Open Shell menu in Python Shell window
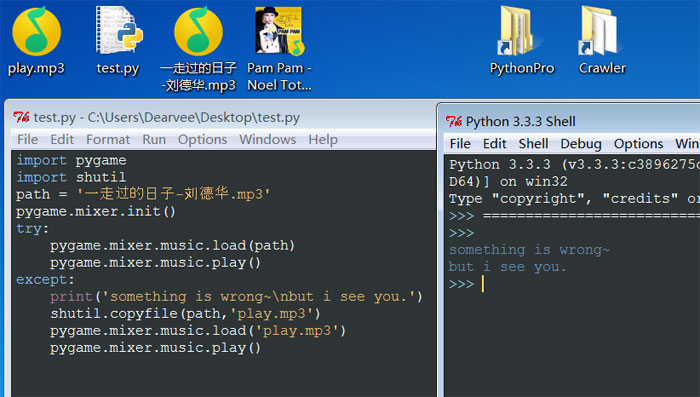The image size is (700, 397). [x=533, y=143]
